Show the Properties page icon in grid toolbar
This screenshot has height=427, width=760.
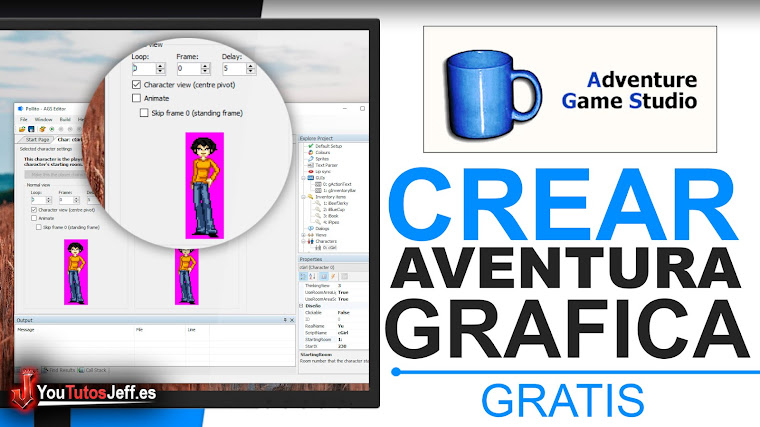323,277
